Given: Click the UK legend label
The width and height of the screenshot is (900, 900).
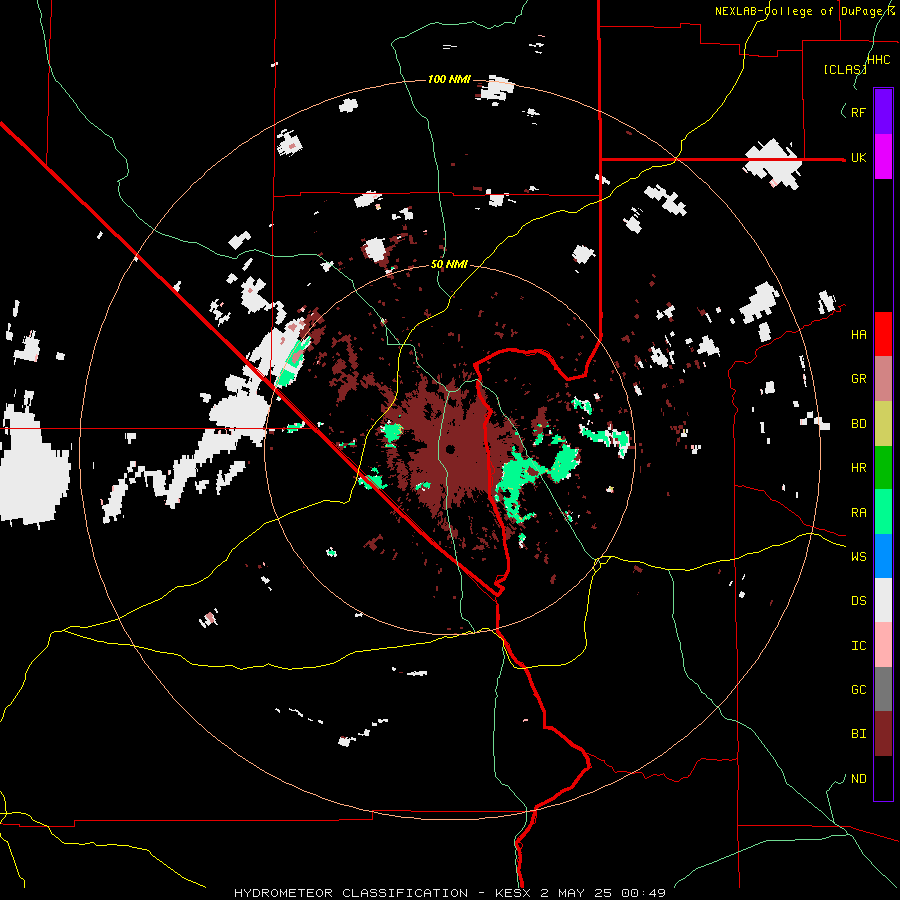Looking at the screenshot, I should [858, 157].
